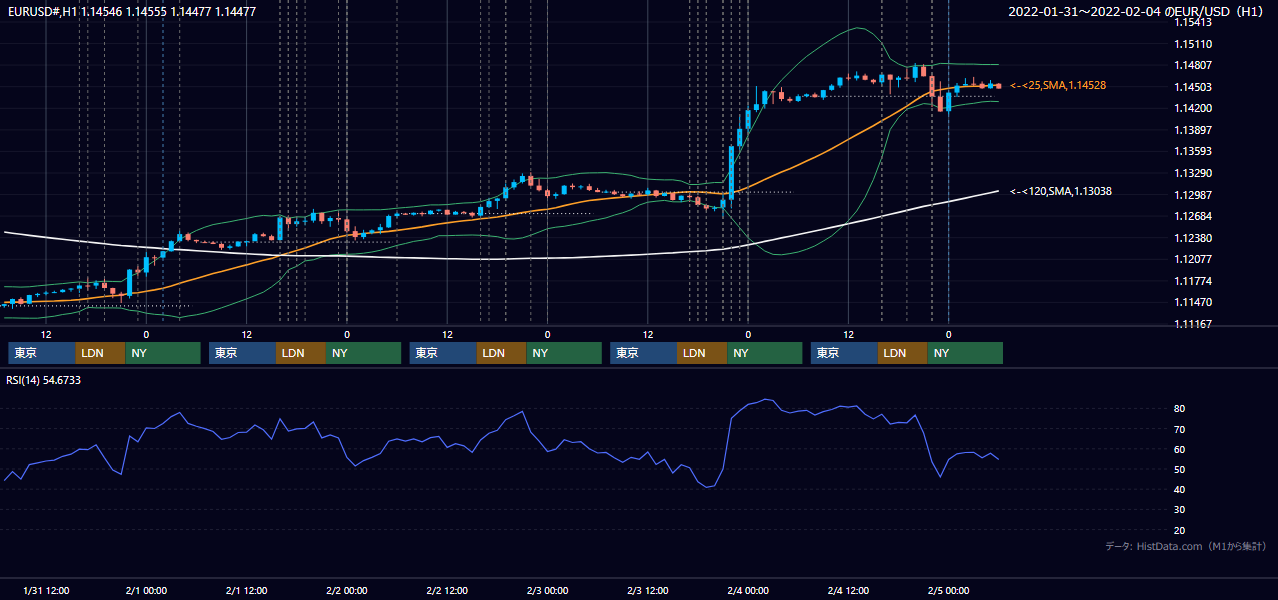This screenshot has width=1278, height=600.
Task: Select the RSI axis level 60
Action: tap(1180, 449)
